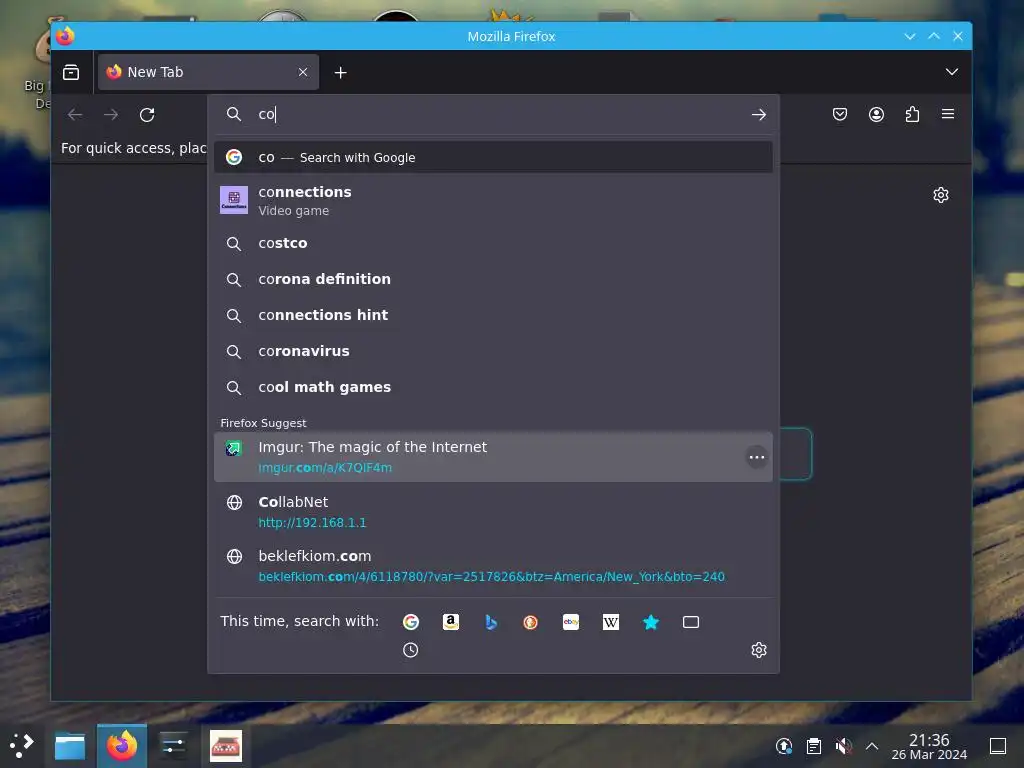Select 'co — Search with Google' row
1024x768 pixels.
click(x=493, y=157)
